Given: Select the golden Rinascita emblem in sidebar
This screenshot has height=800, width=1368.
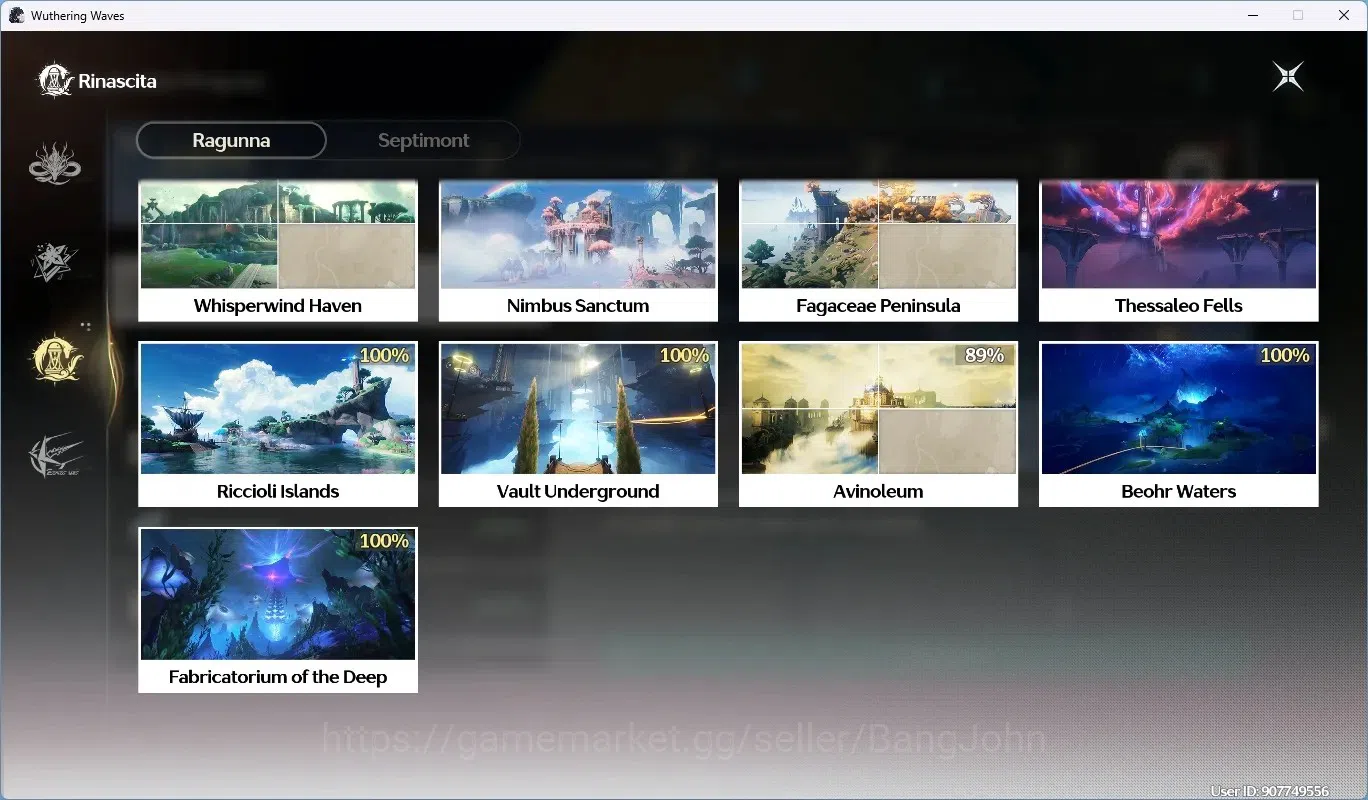Looking at the screenshot, I should pyautogui.click(x=57, y=358).
